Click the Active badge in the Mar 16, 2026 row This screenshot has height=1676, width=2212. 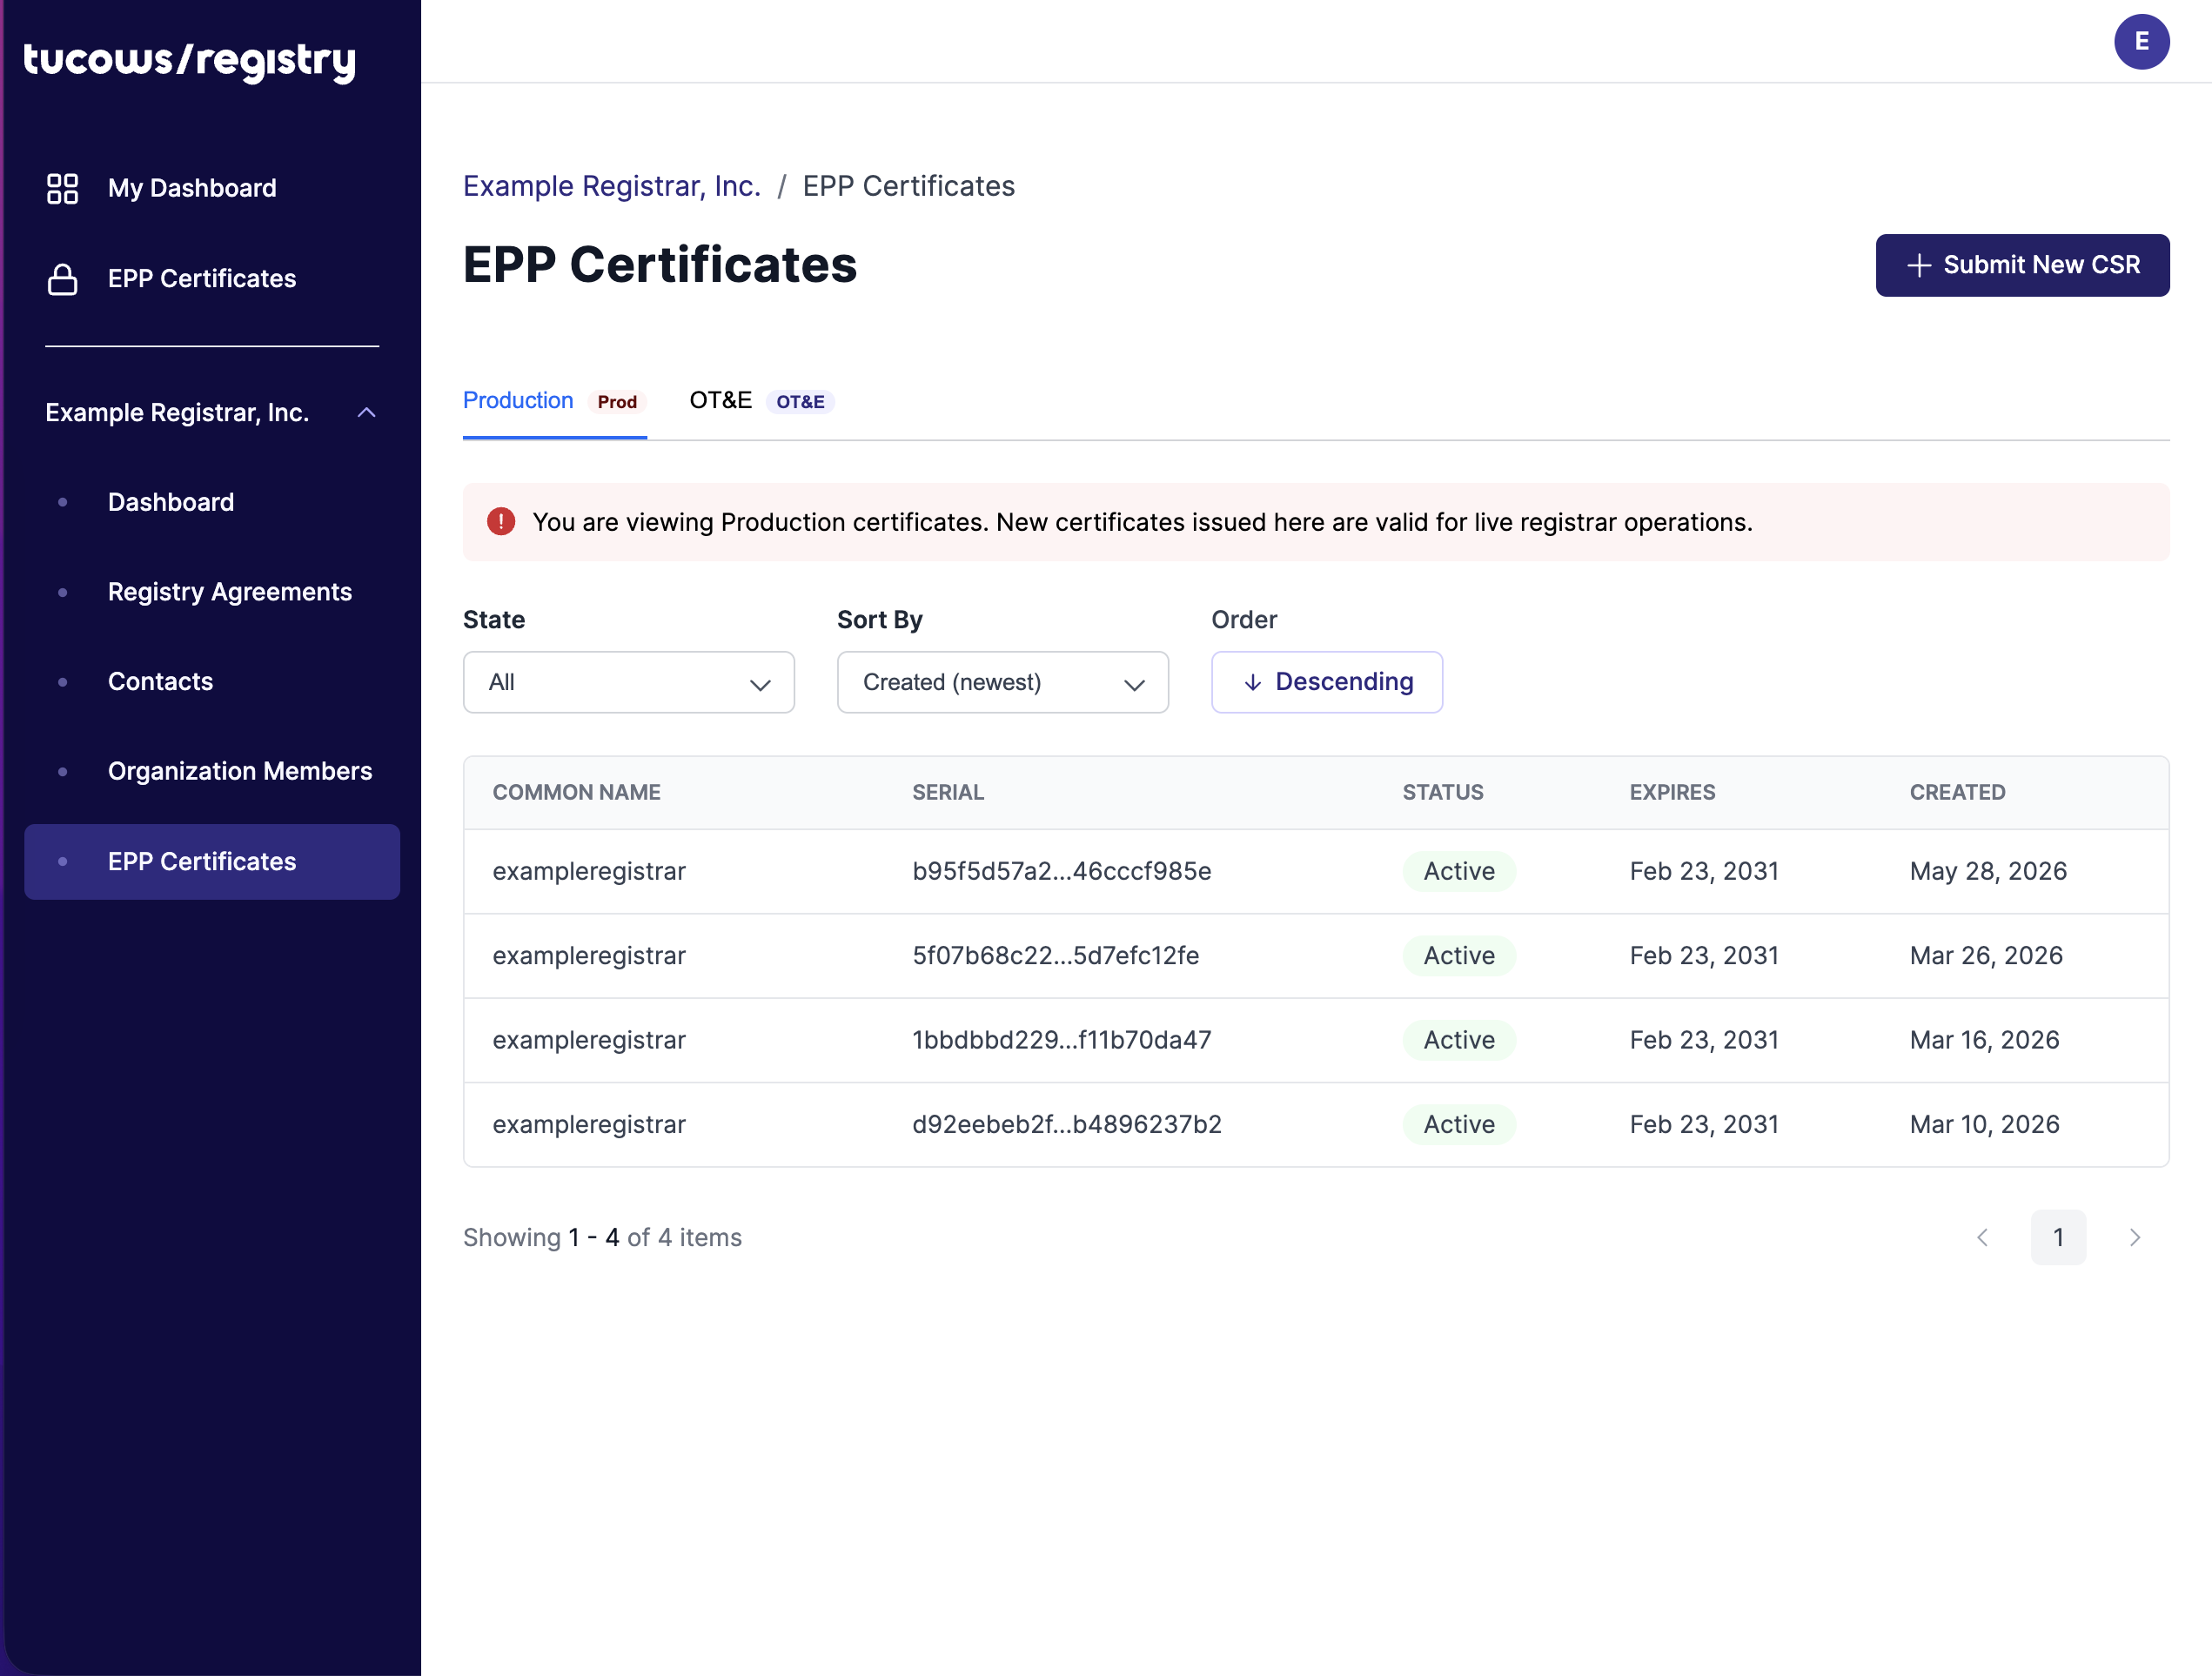coord(1459,1040)
